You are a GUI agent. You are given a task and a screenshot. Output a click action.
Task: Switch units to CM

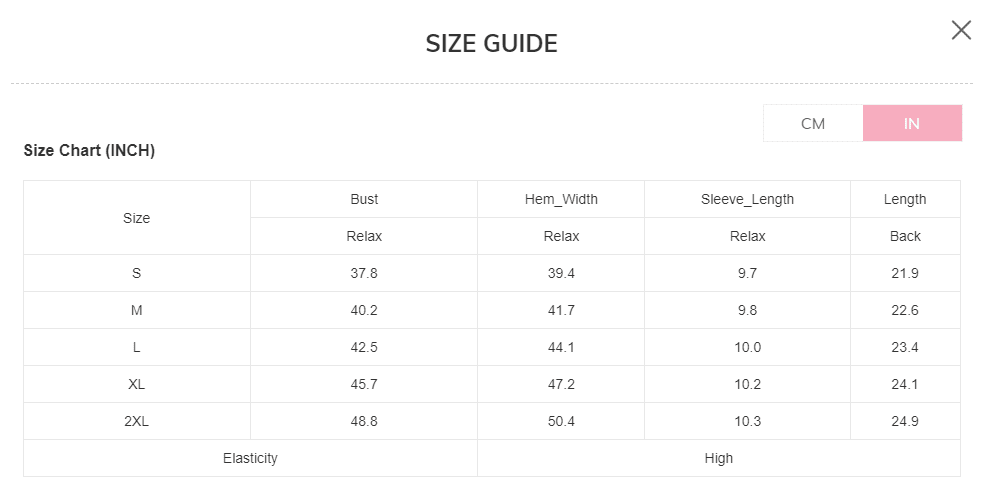[x=813, y=123]
